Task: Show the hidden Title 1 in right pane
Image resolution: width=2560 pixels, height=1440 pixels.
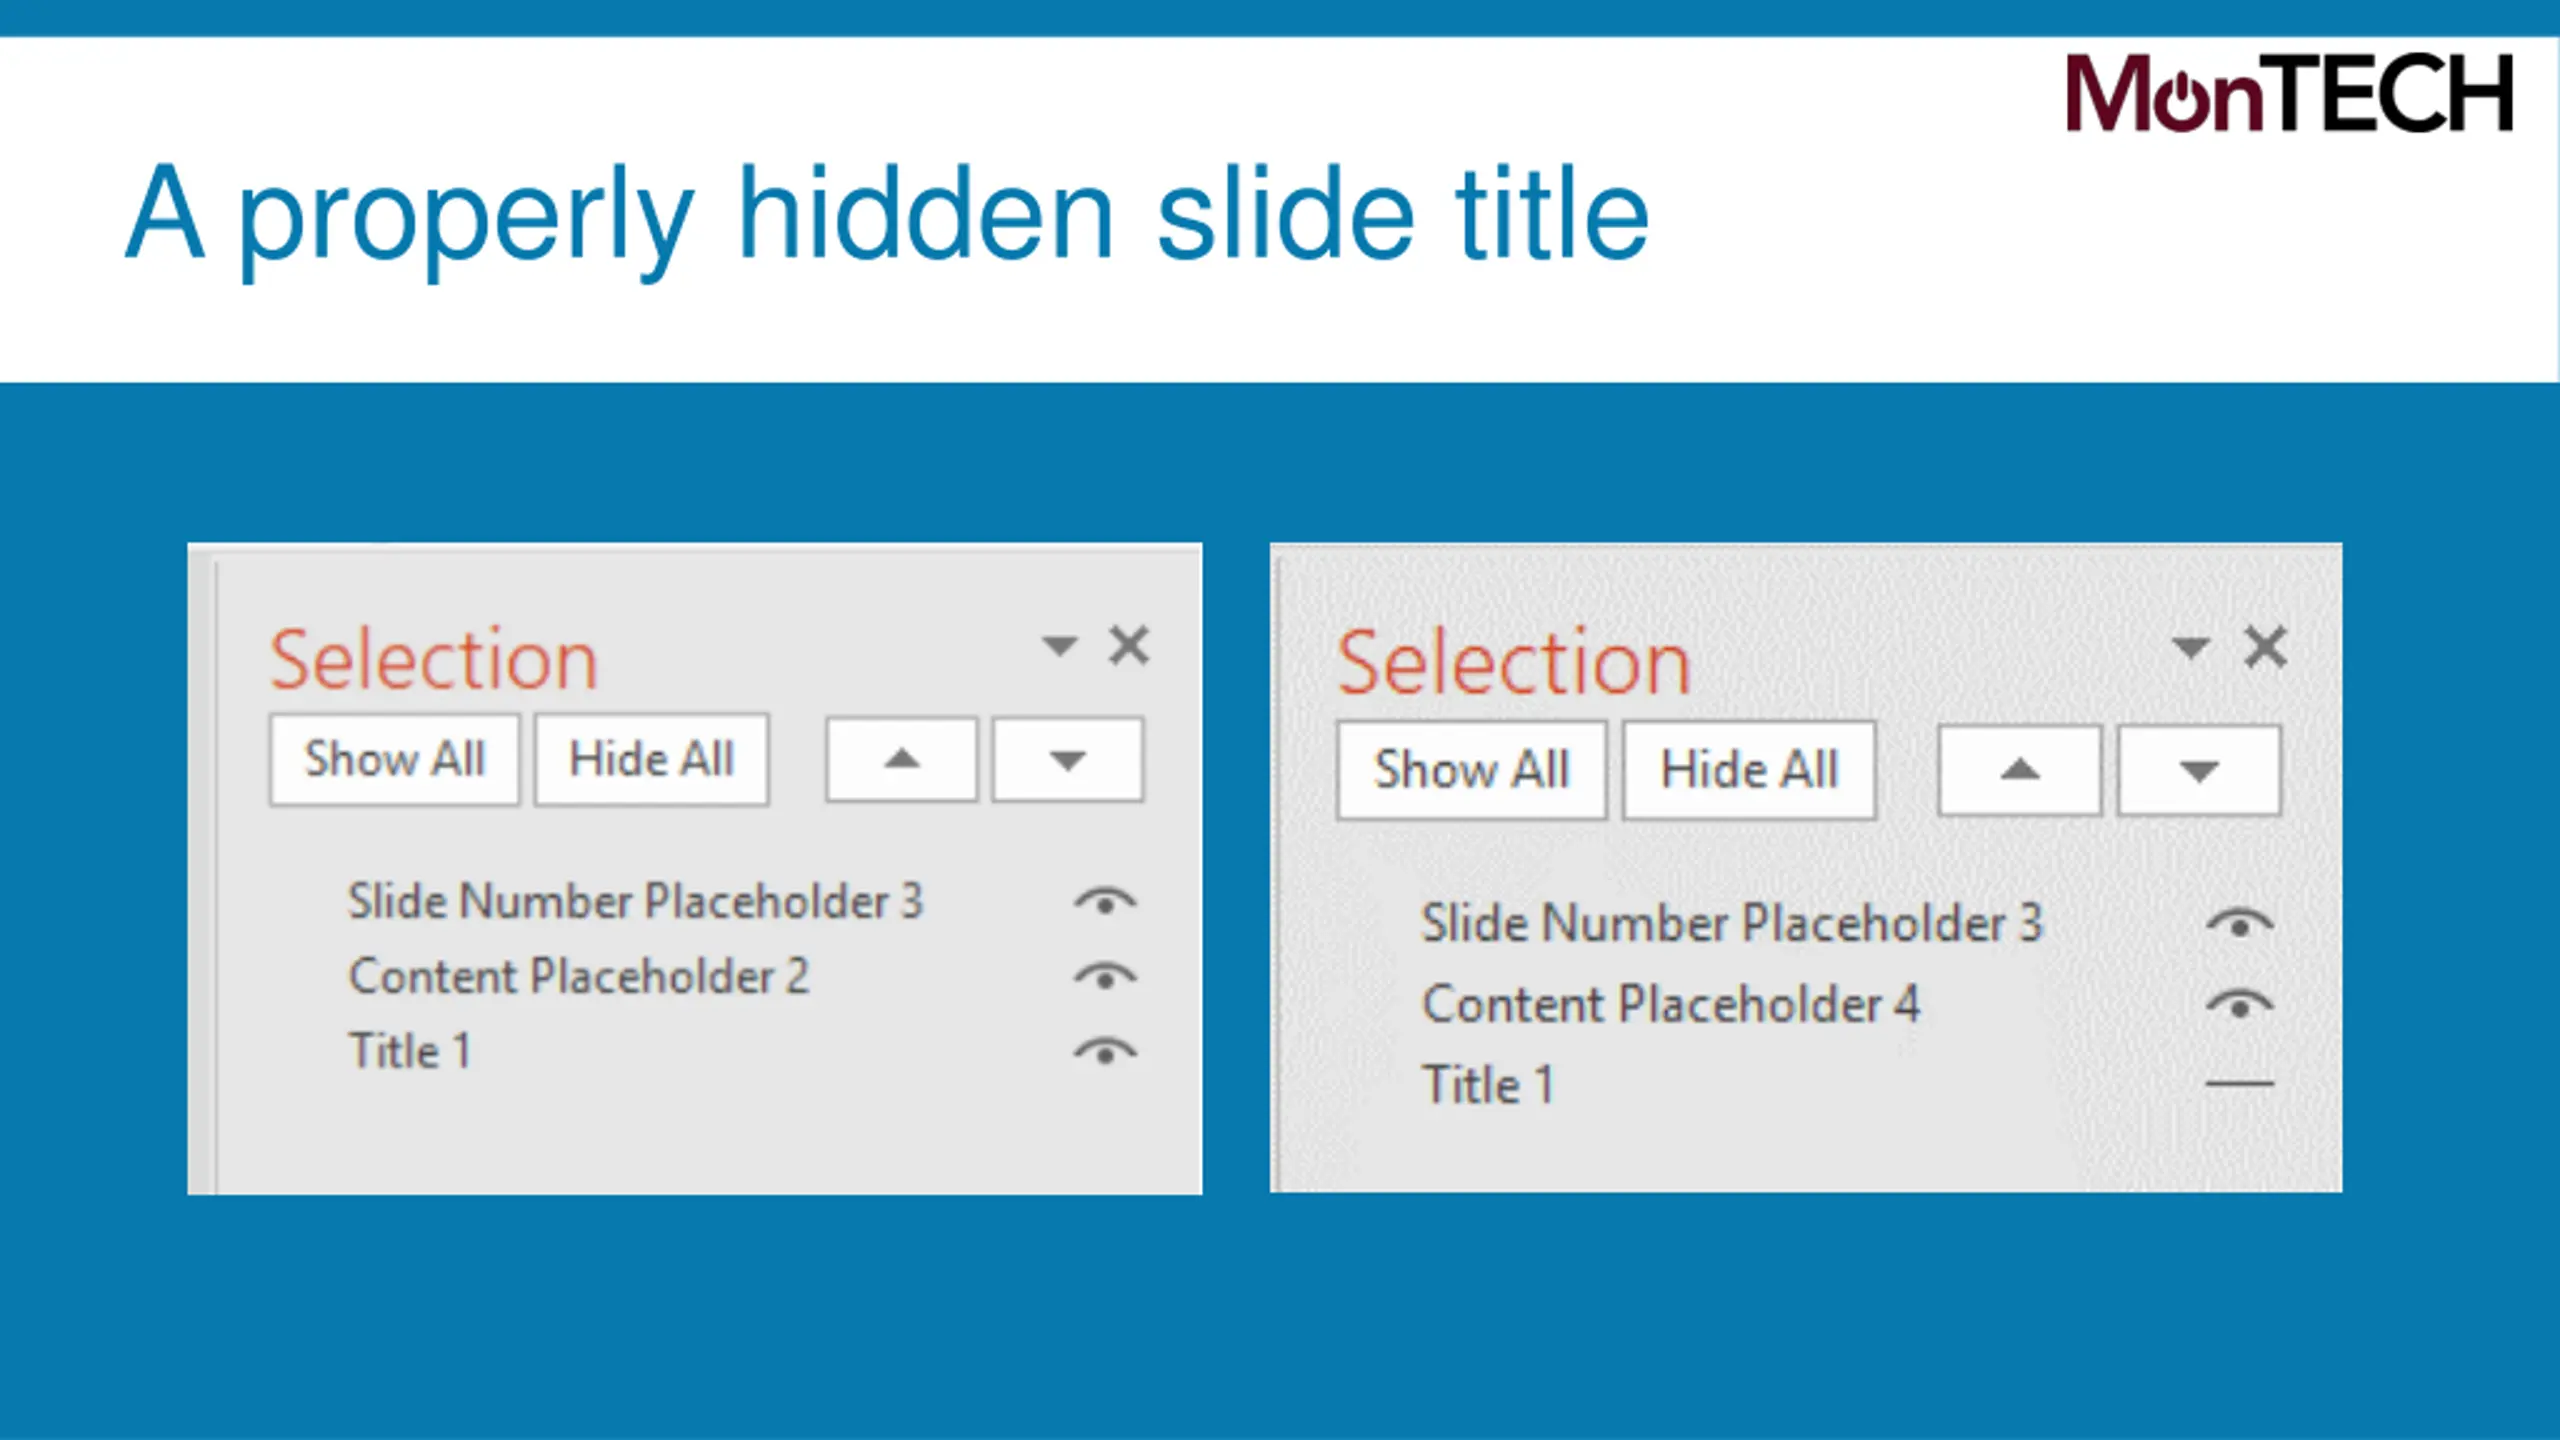Action: 2239,1083
